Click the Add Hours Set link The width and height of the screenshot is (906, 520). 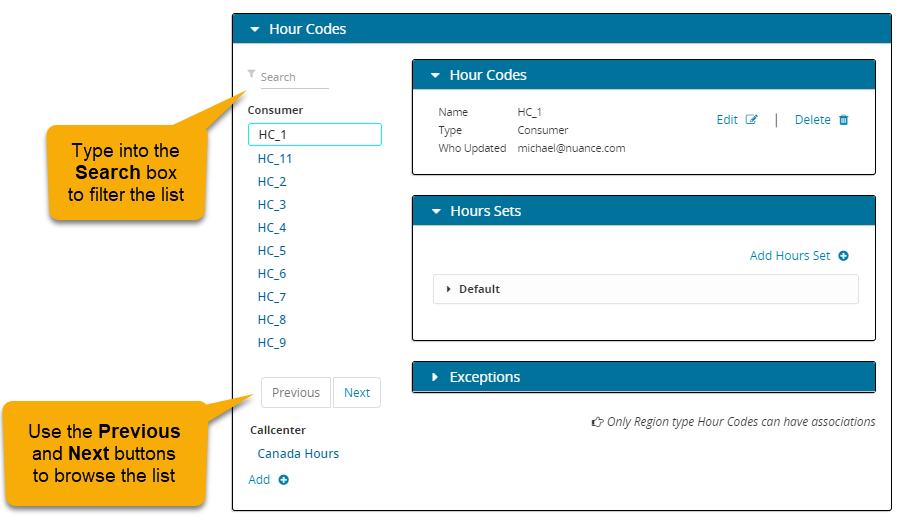pos(790,256)
